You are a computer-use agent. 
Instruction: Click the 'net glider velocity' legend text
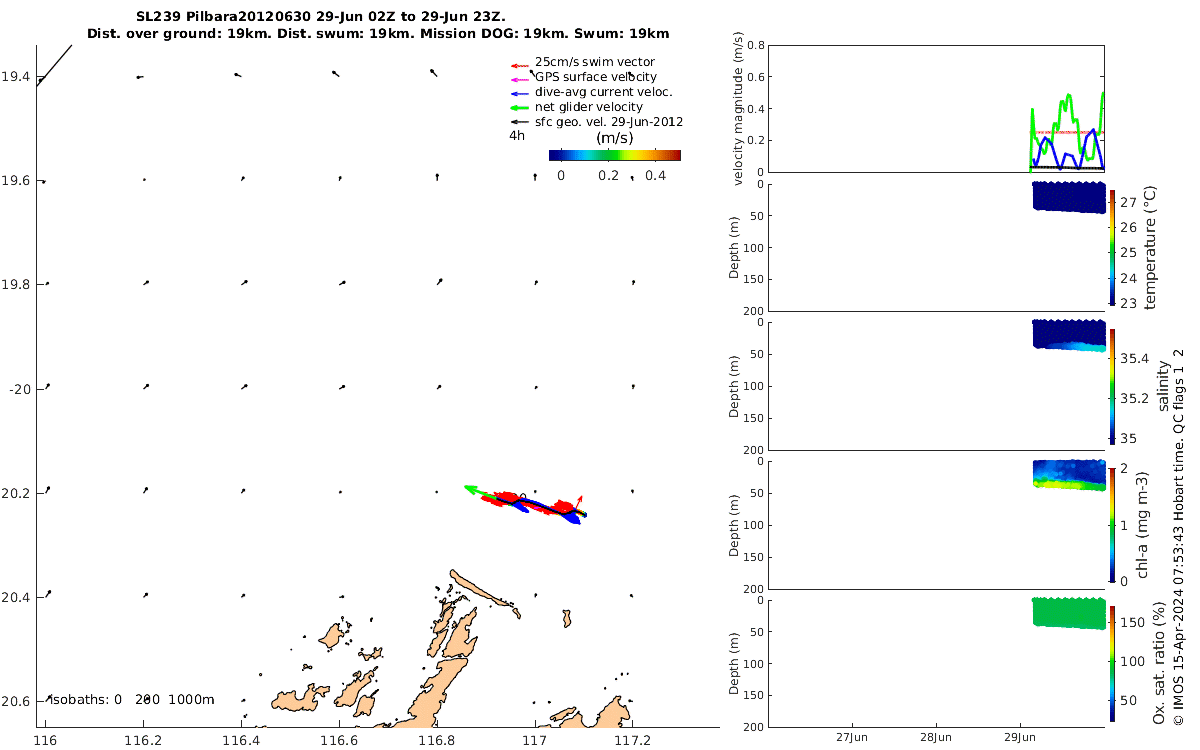point(589,107)
